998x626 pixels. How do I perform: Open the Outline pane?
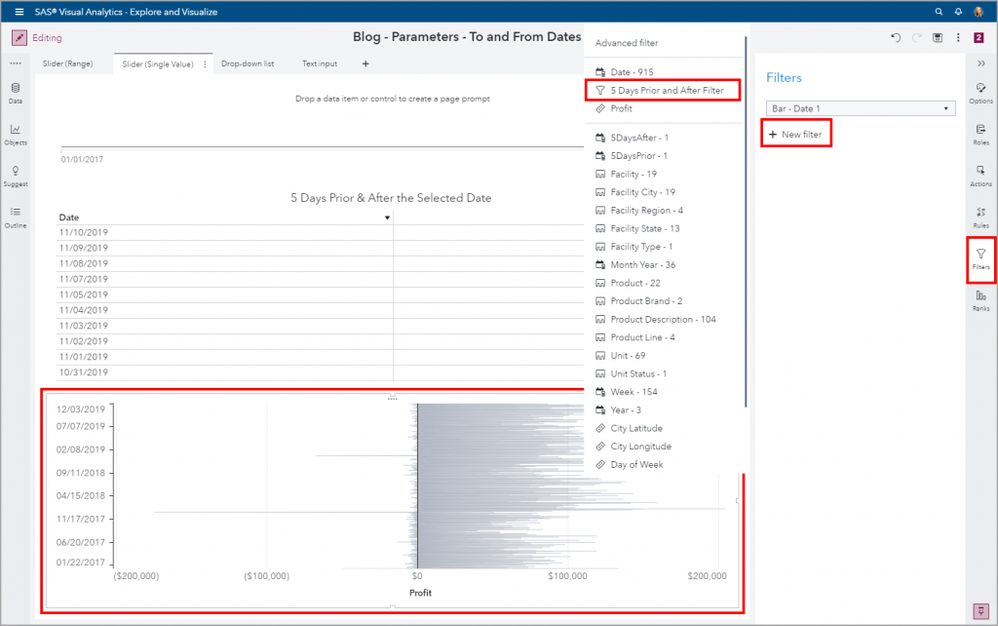pyautogui.click(x=15, y=218)
